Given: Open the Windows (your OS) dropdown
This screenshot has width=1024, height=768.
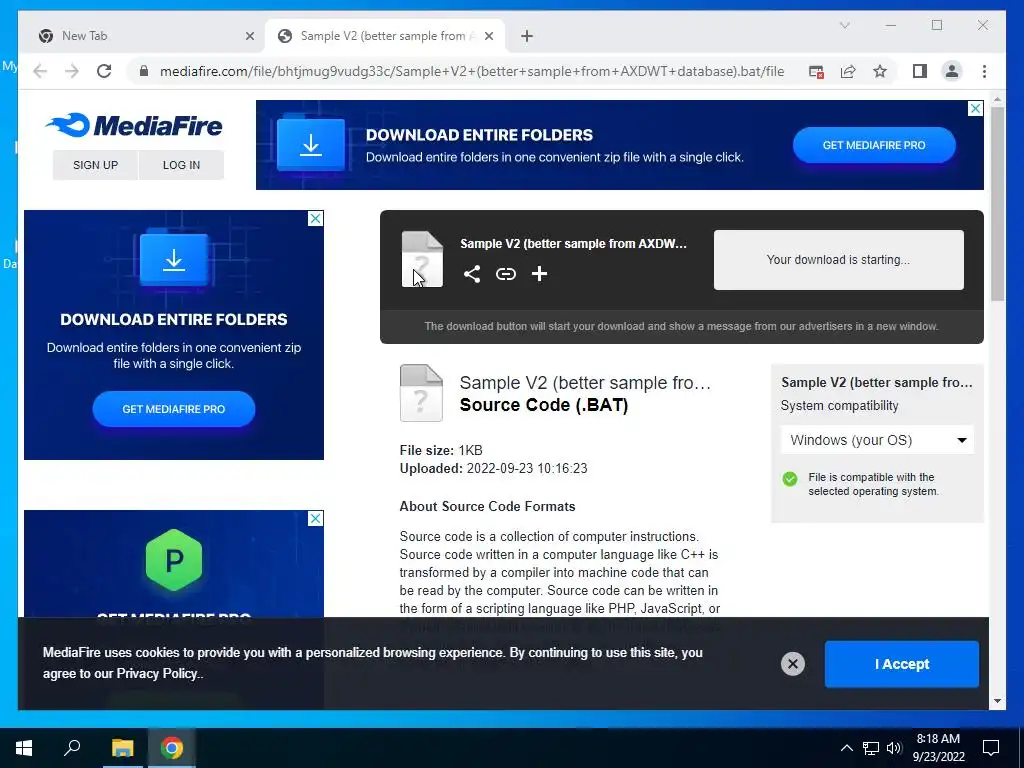Looking at the screenshot, I should (x=877, y=440).
